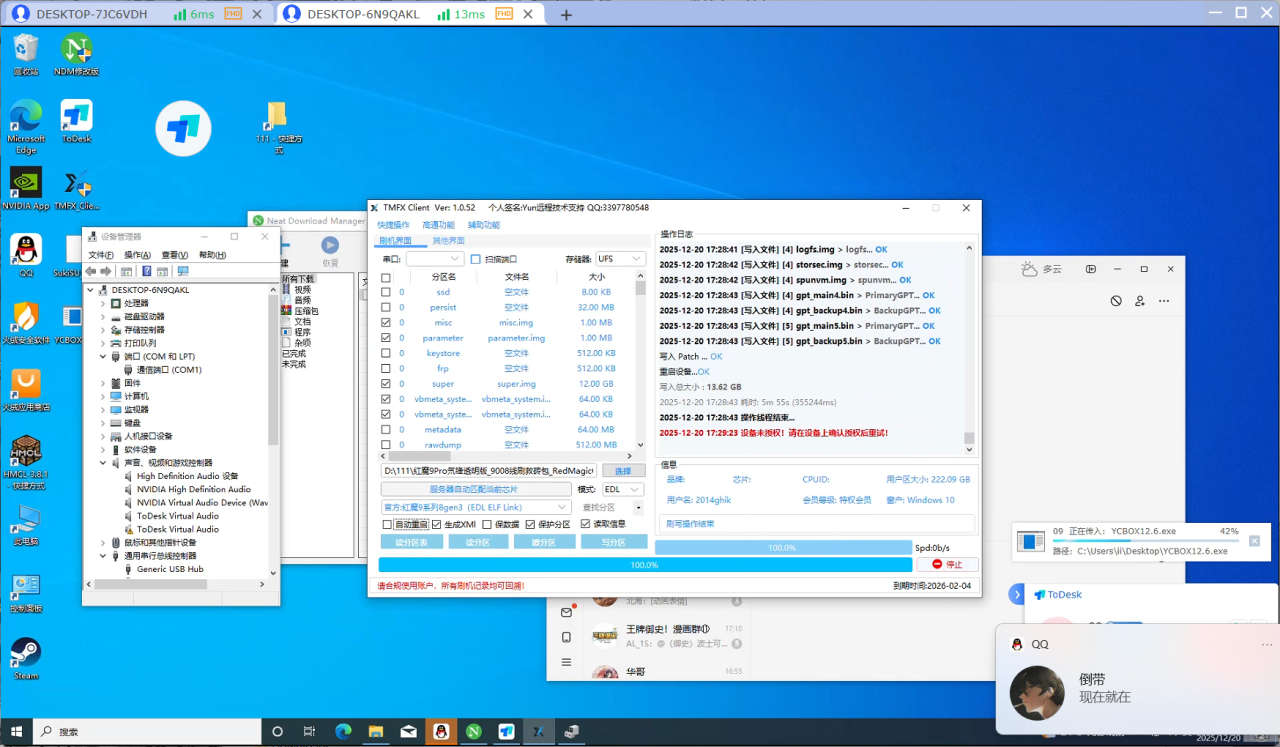Check the ssd partition checkbox
Image resolution: width=1280 pixels, height=747 pixels.
(x=386, y=293)
